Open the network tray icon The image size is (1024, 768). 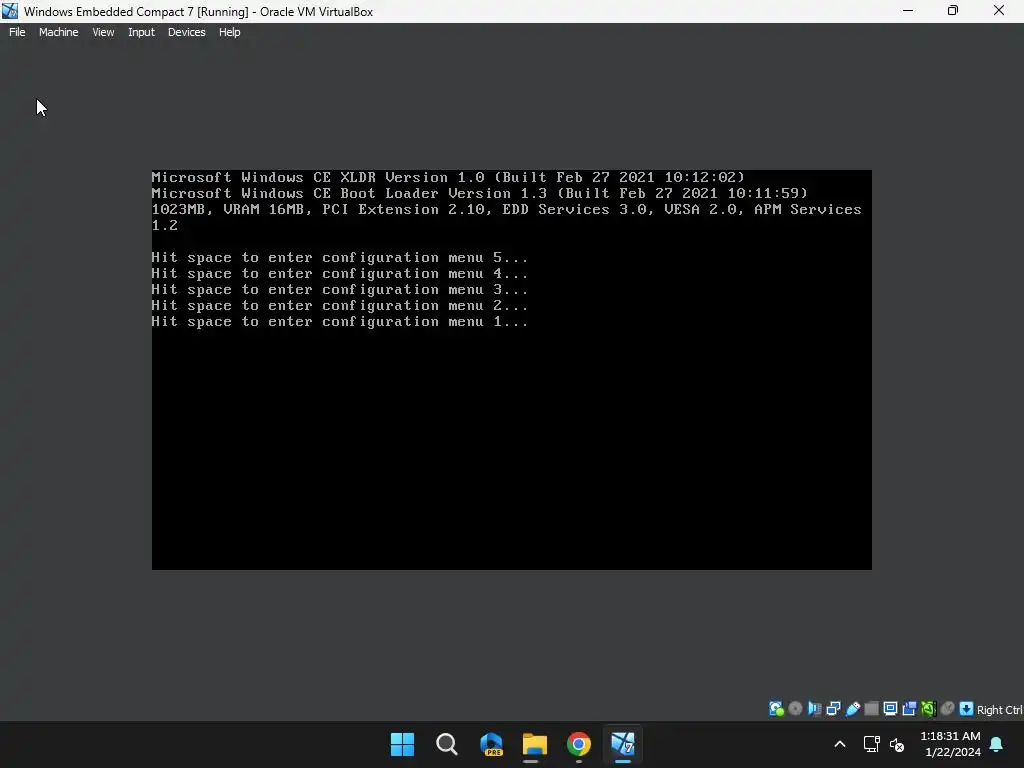tap(871, 744)
